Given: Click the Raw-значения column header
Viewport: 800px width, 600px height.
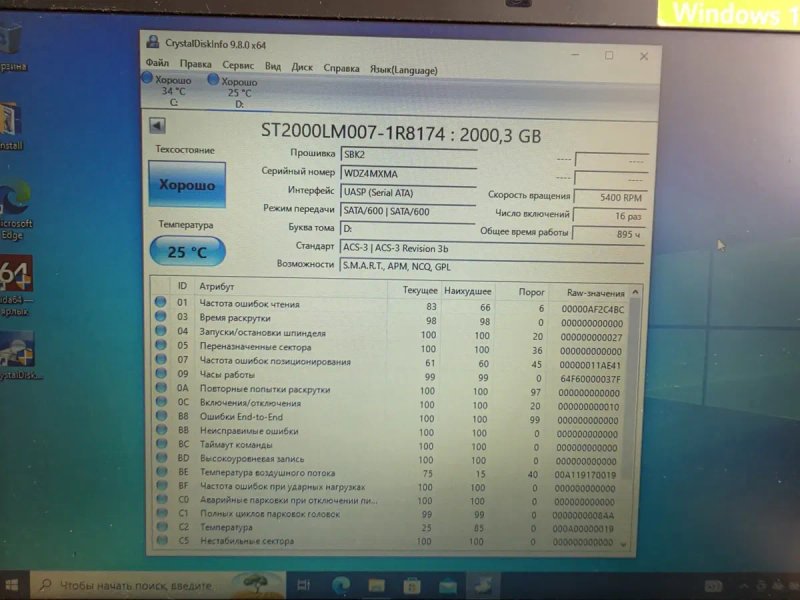Looking at the screenshot, I should 595,293.
